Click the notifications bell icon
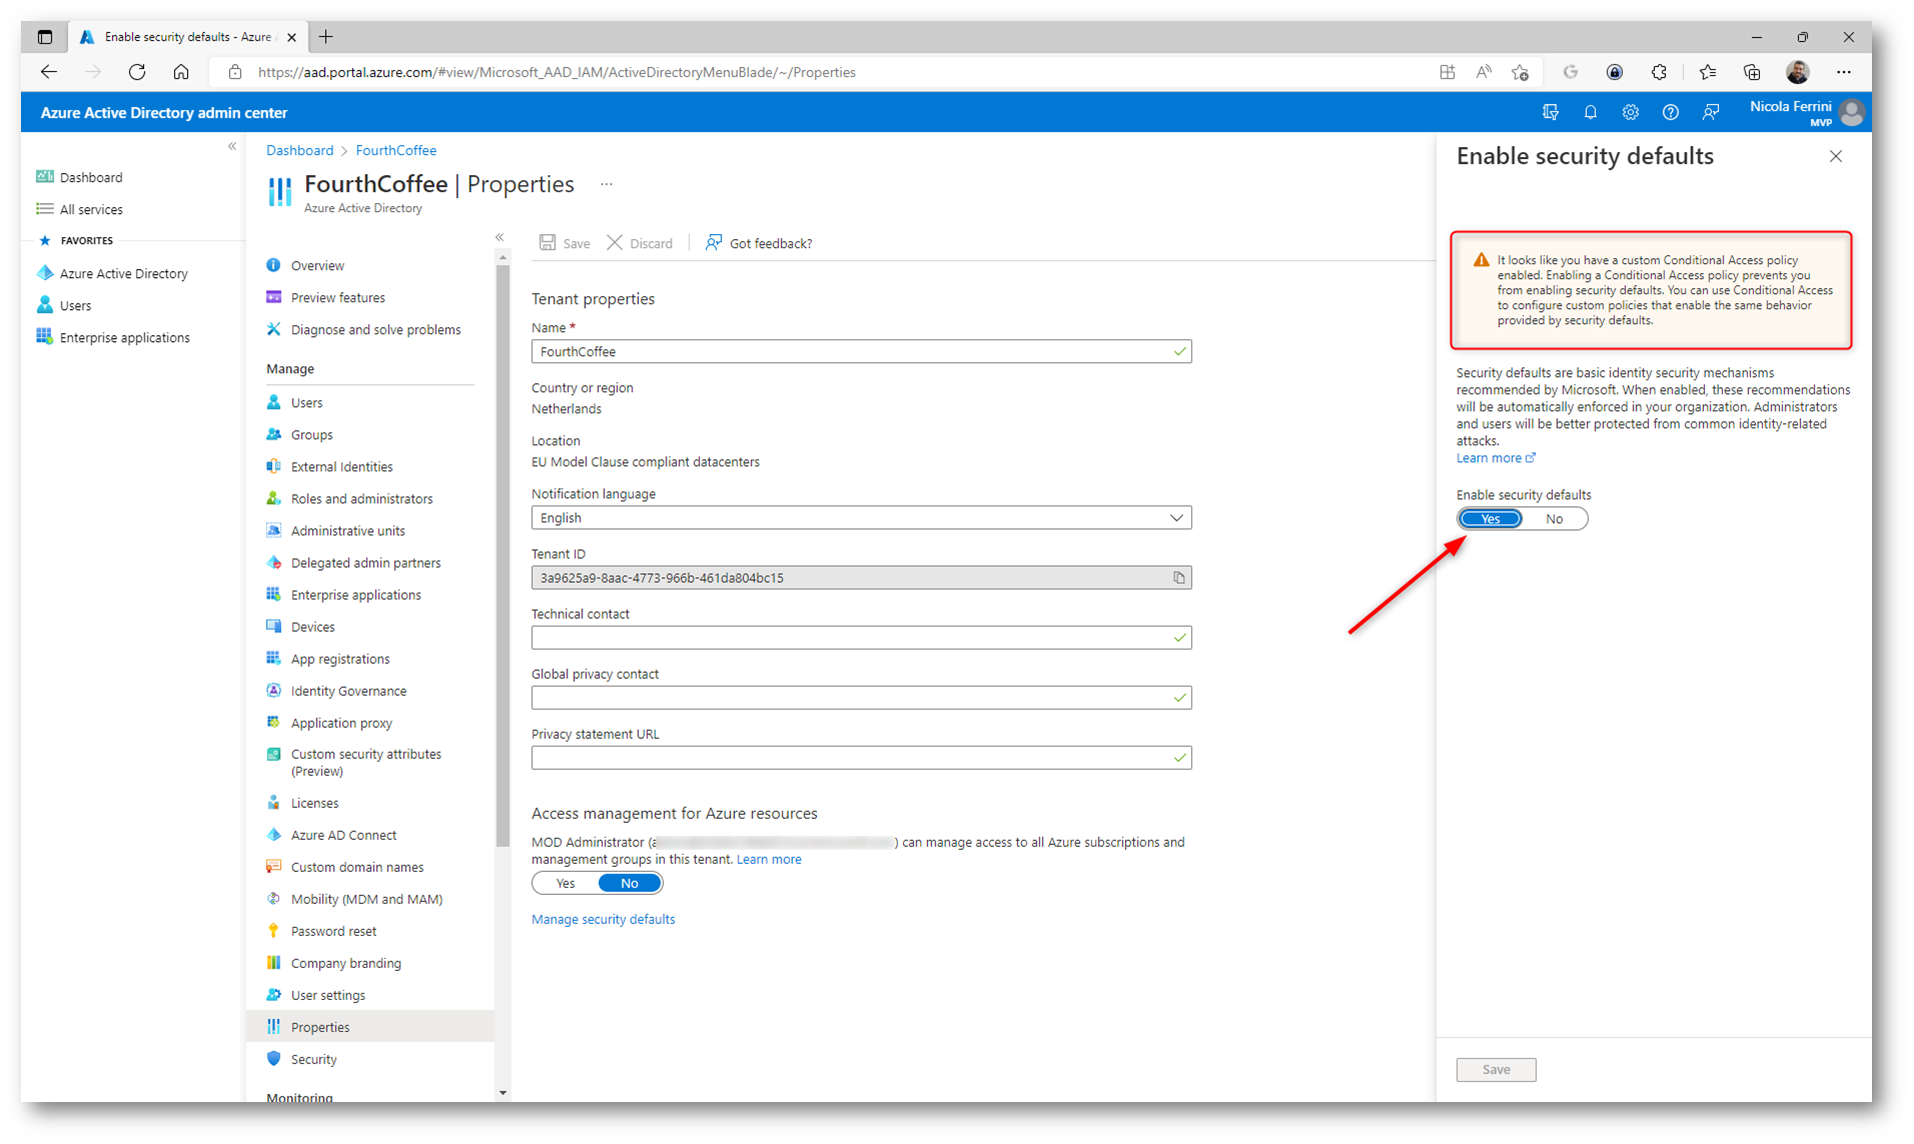The height and width of the screenshot is (1144, 1914). (1590, 113)
